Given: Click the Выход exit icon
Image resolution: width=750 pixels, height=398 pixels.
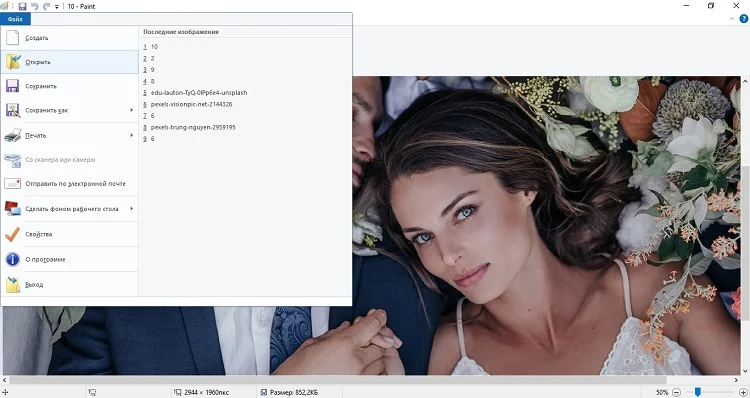Looking at the screenshot, I should click(13, 284).
